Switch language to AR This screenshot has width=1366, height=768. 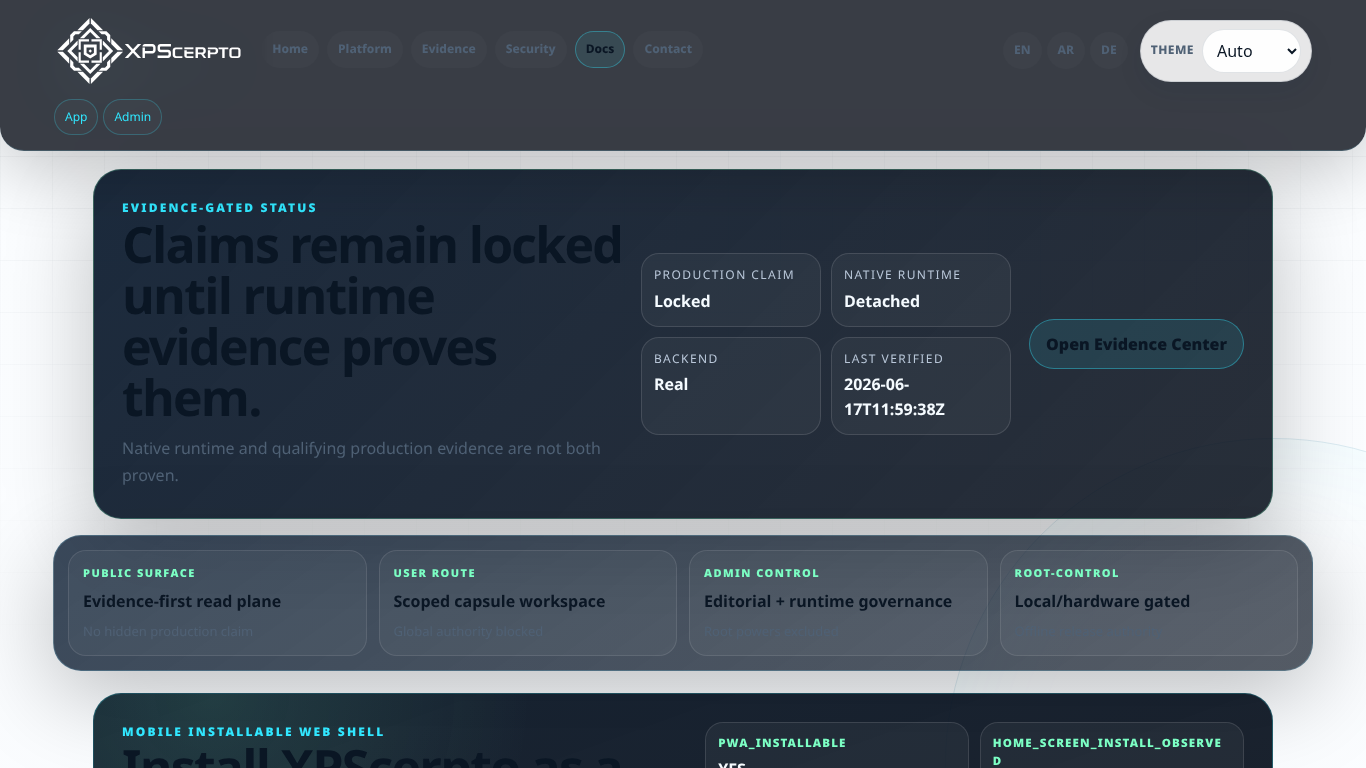point(1066,50)
